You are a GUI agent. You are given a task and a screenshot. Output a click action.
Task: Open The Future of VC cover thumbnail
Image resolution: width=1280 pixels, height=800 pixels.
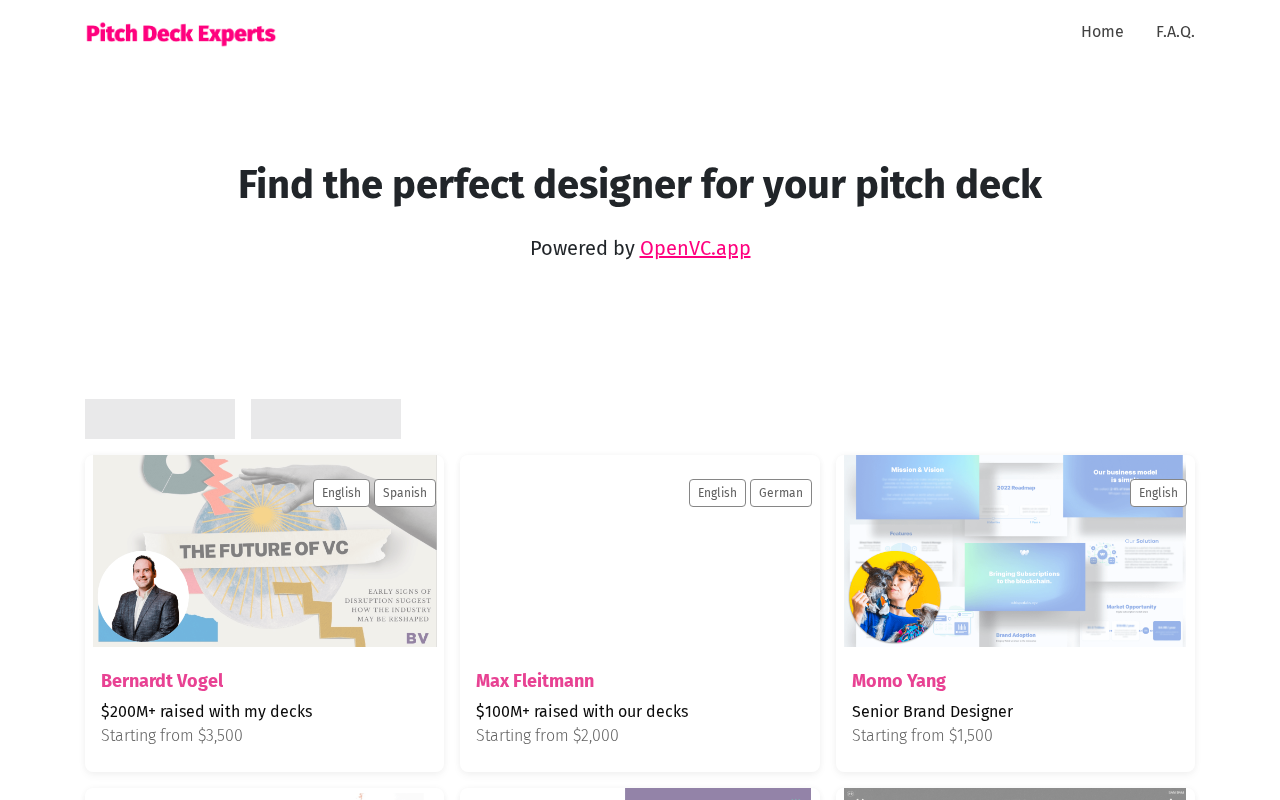point(265,551)
